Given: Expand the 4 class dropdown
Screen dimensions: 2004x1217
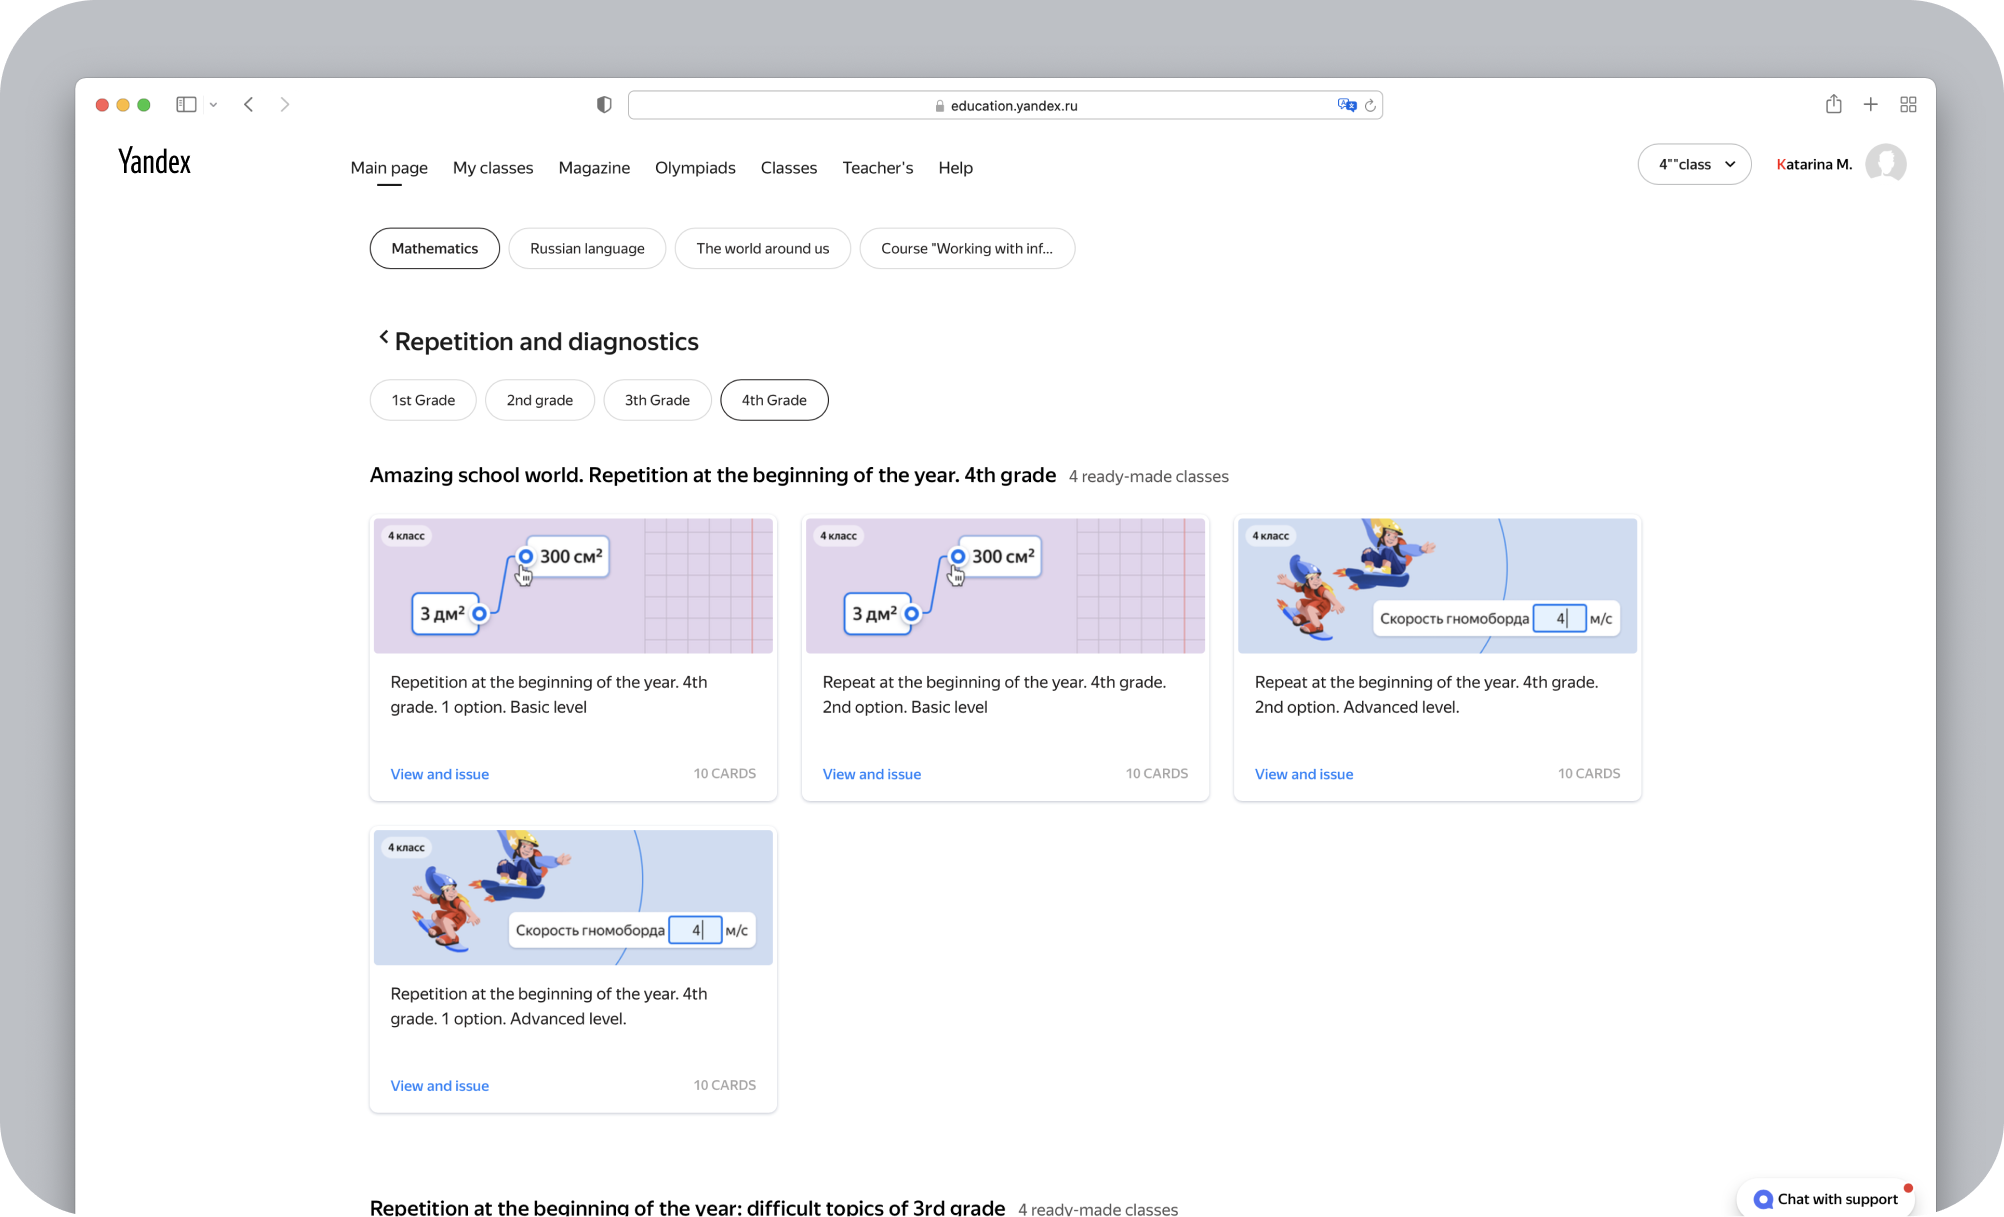Looking at the screenshot, I should [1694, 164].
